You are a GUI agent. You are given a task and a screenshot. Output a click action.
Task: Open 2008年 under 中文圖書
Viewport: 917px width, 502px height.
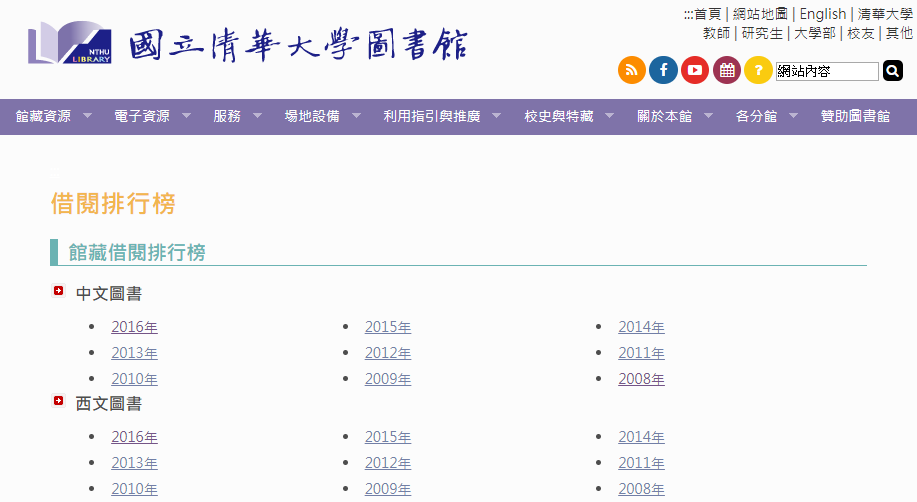pyautogui.click(x=642, y=379)
